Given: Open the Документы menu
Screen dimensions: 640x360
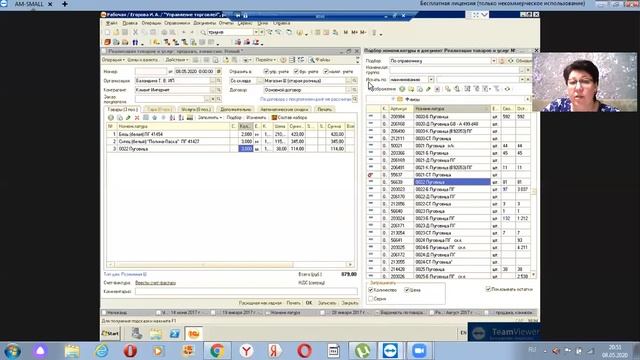Looking at the screenshot, I should tap(204, 23).
